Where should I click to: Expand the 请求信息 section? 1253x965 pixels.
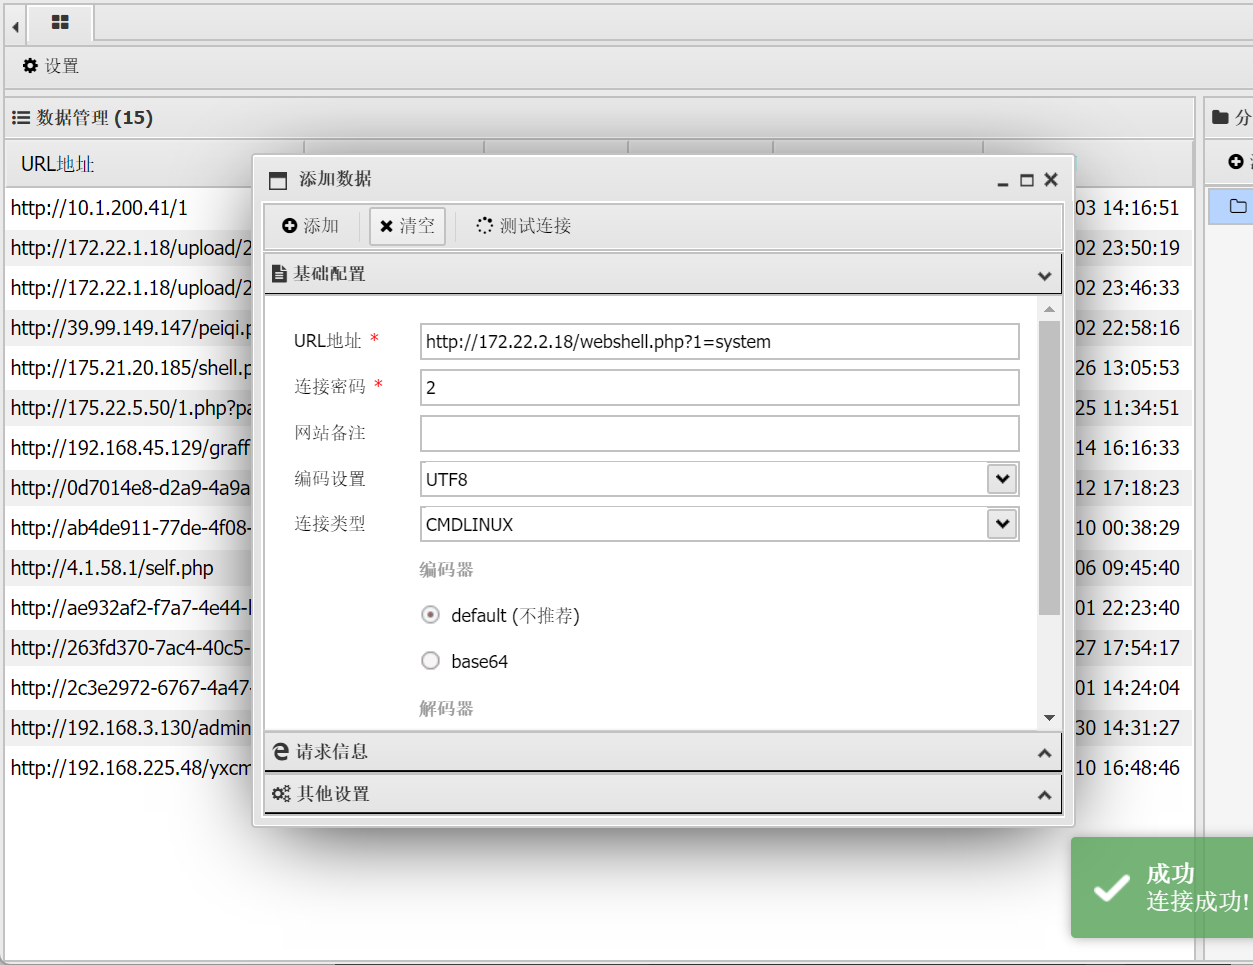pyautogui.click(x=662, y=752)
